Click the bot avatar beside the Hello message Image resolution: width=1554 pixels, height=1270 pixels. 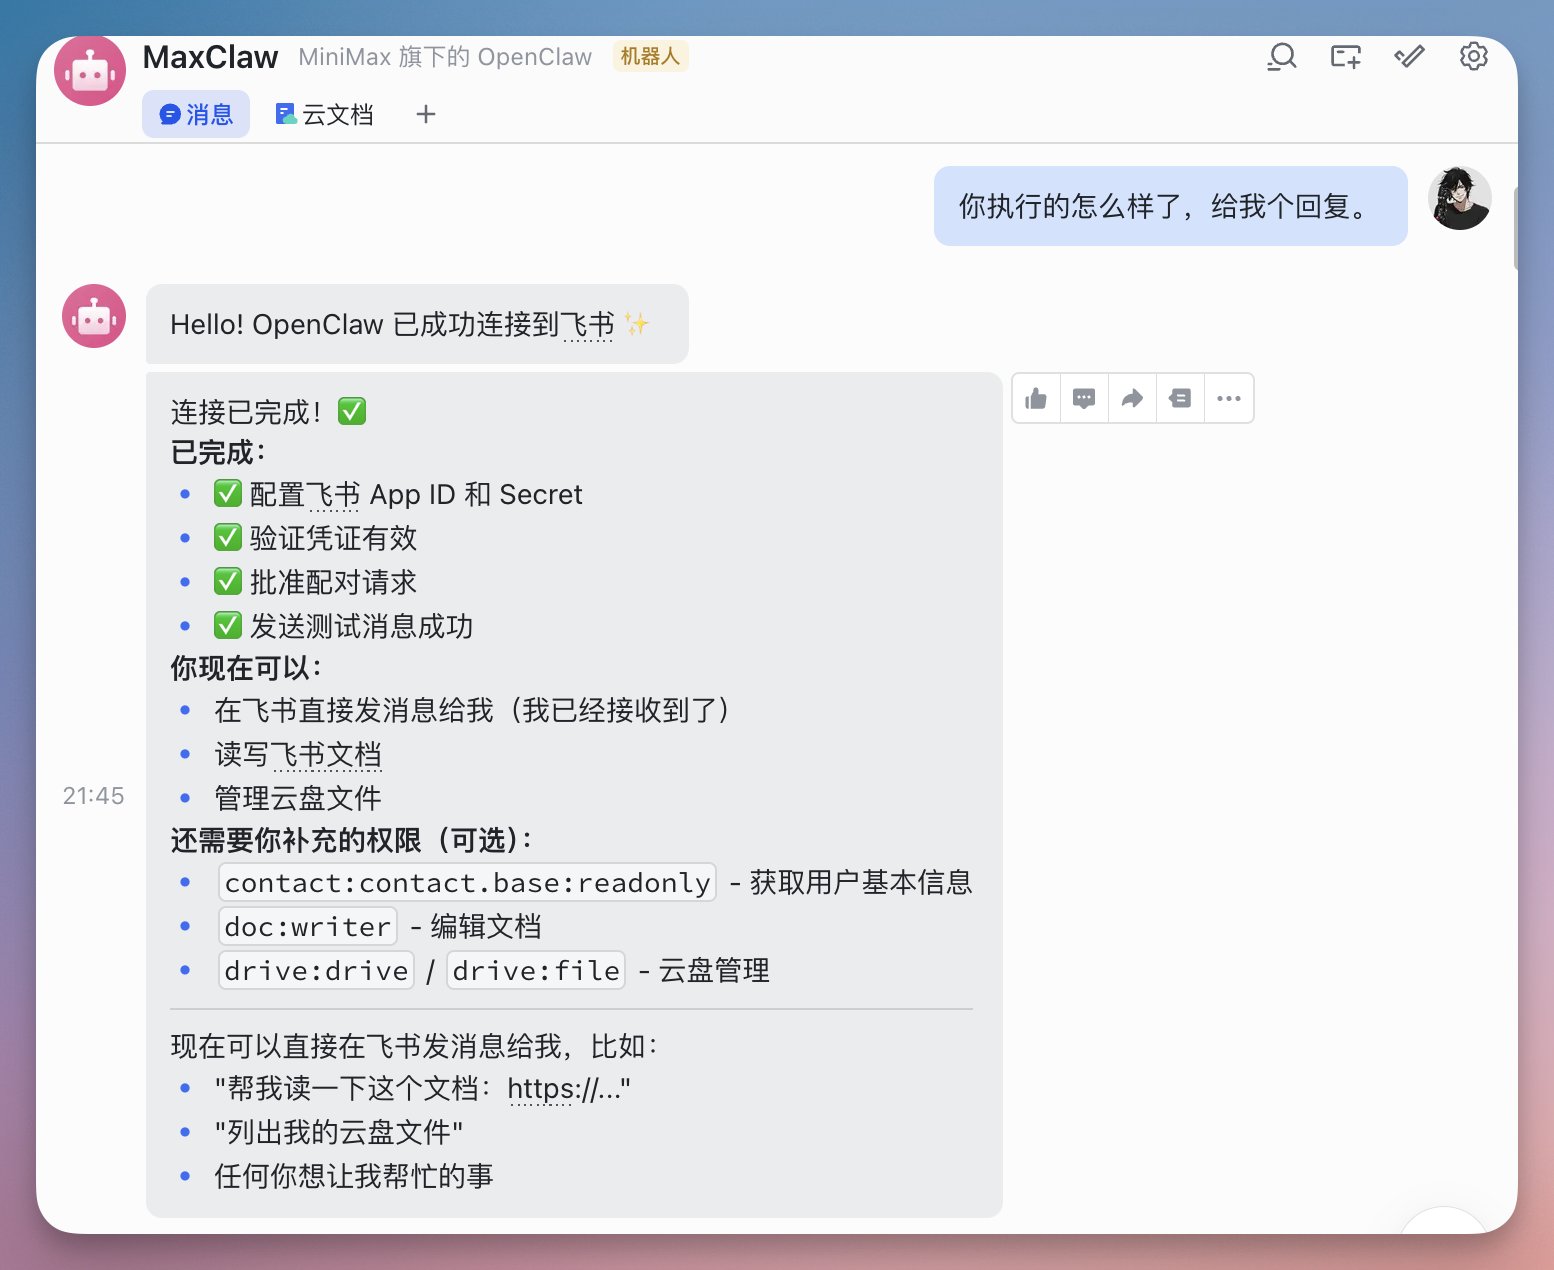(x=94, y=316)
